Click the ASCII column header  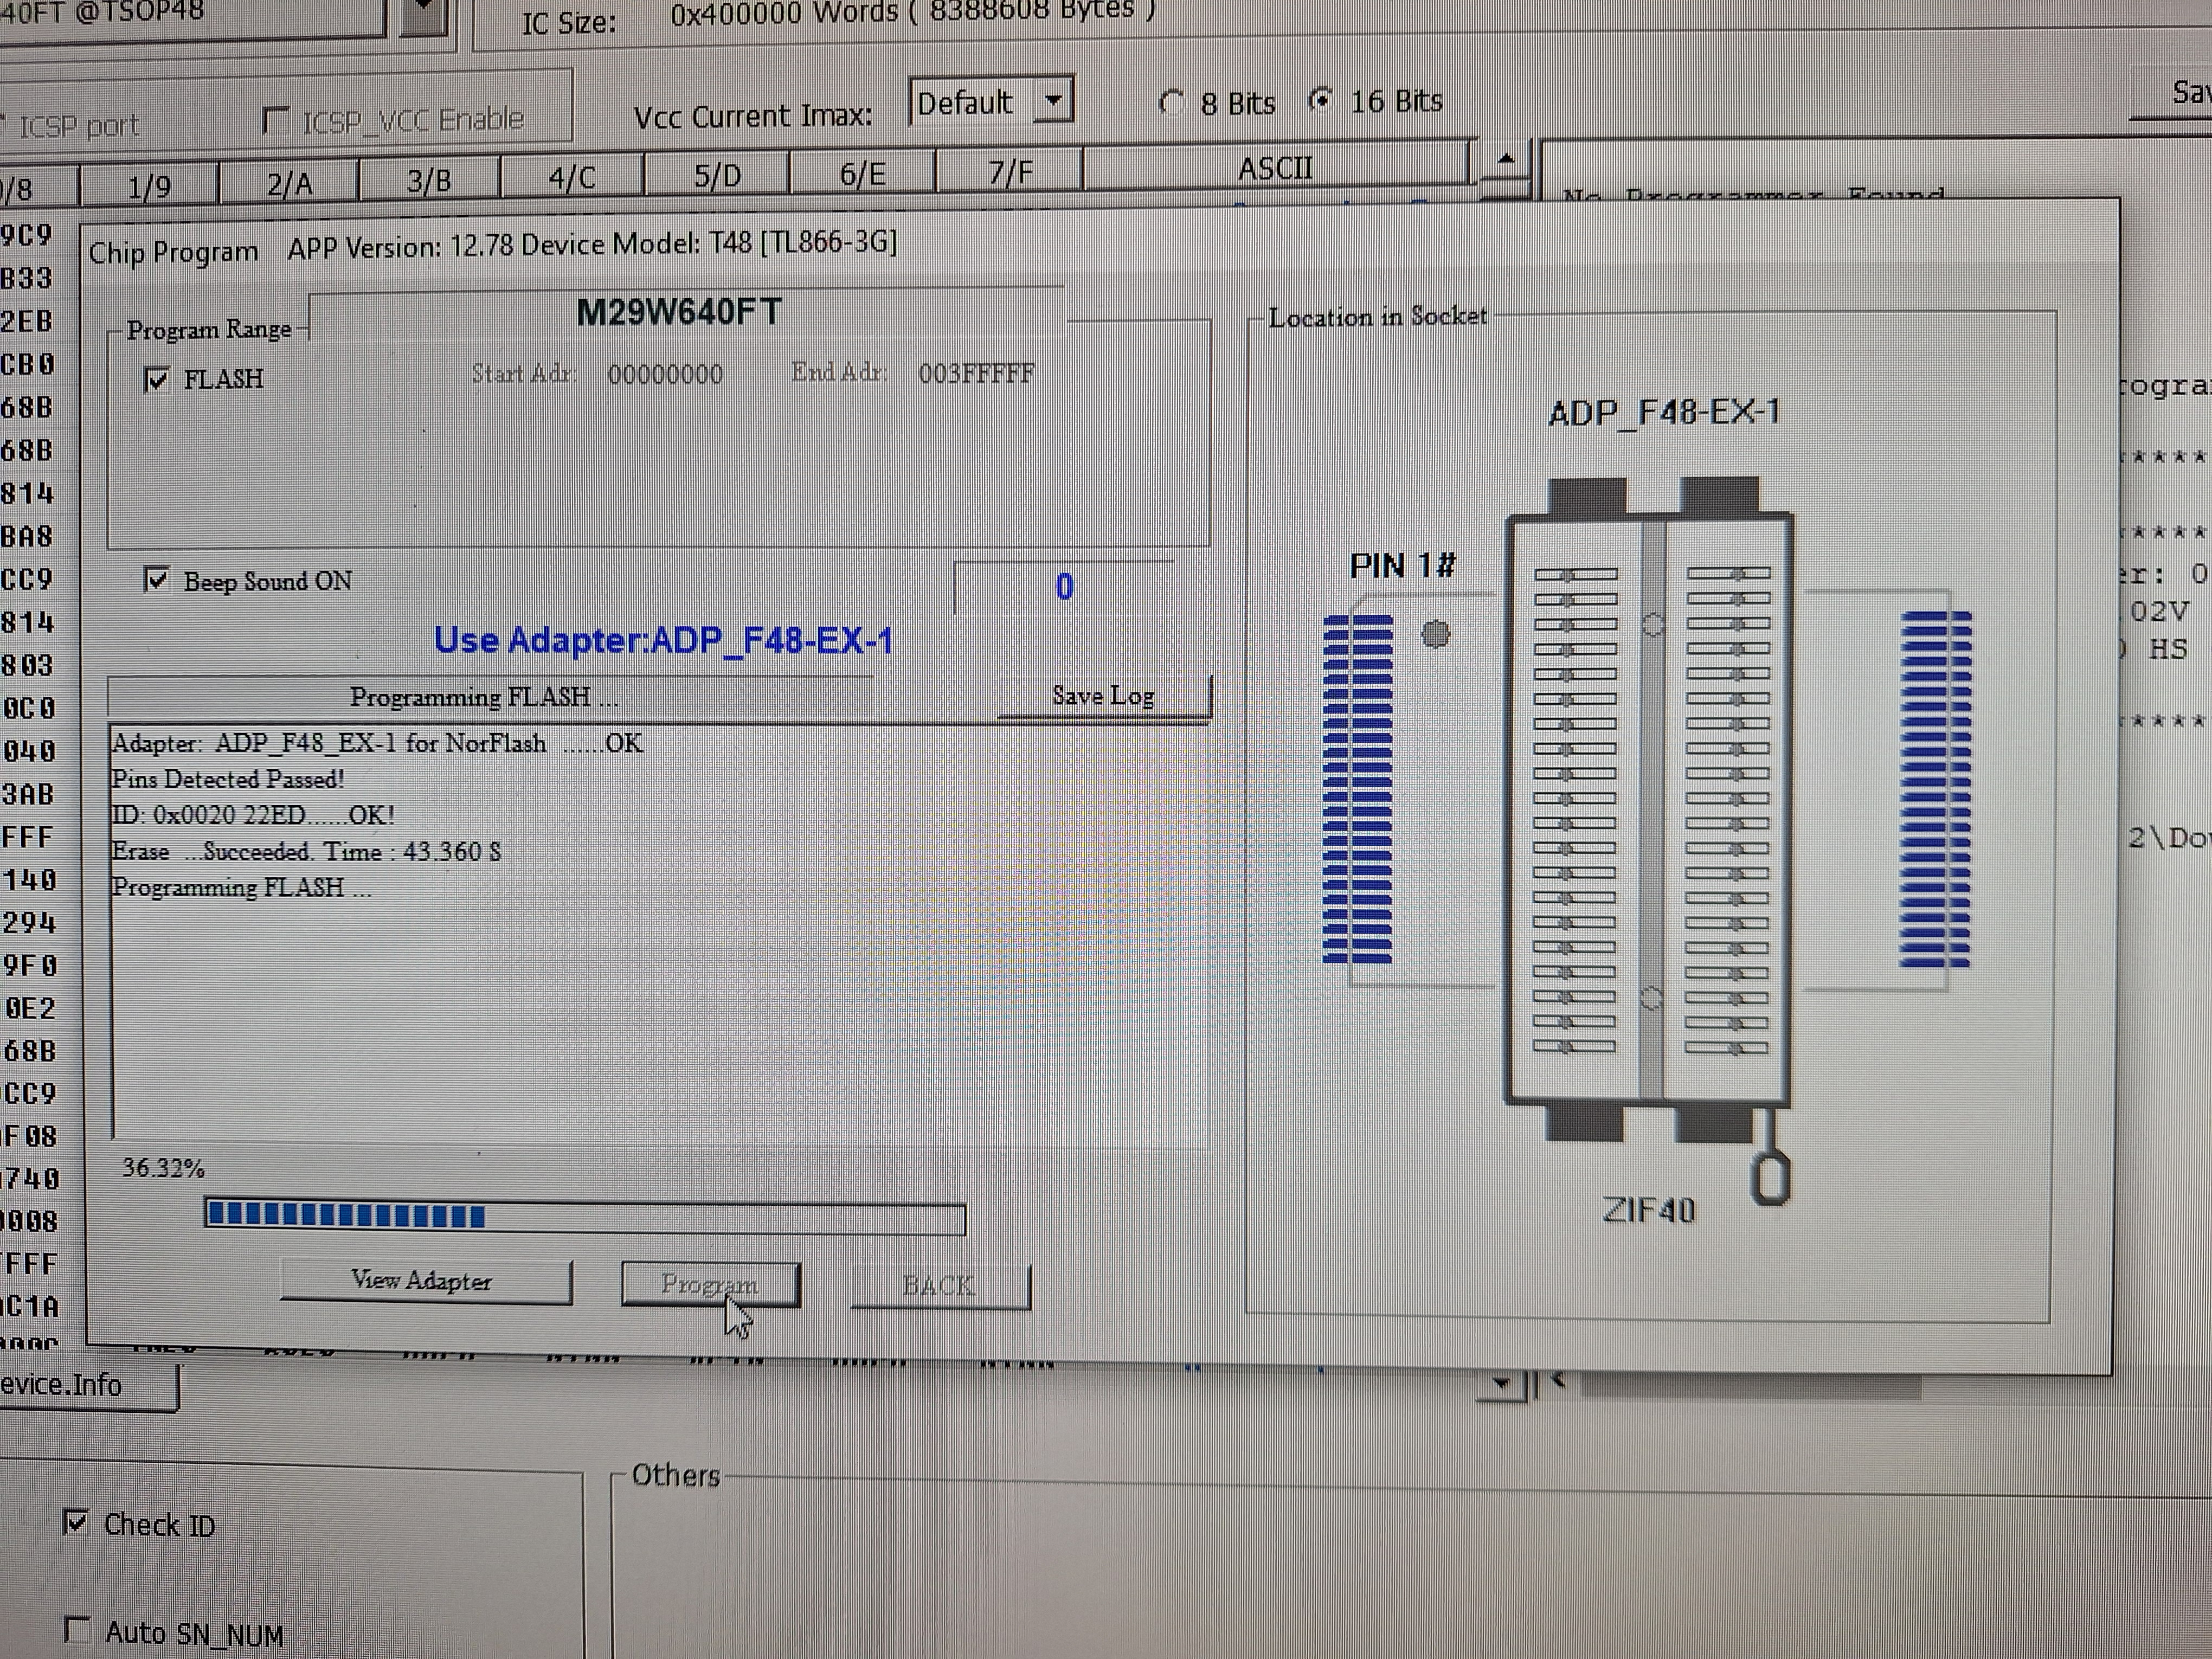(1275, 169)
